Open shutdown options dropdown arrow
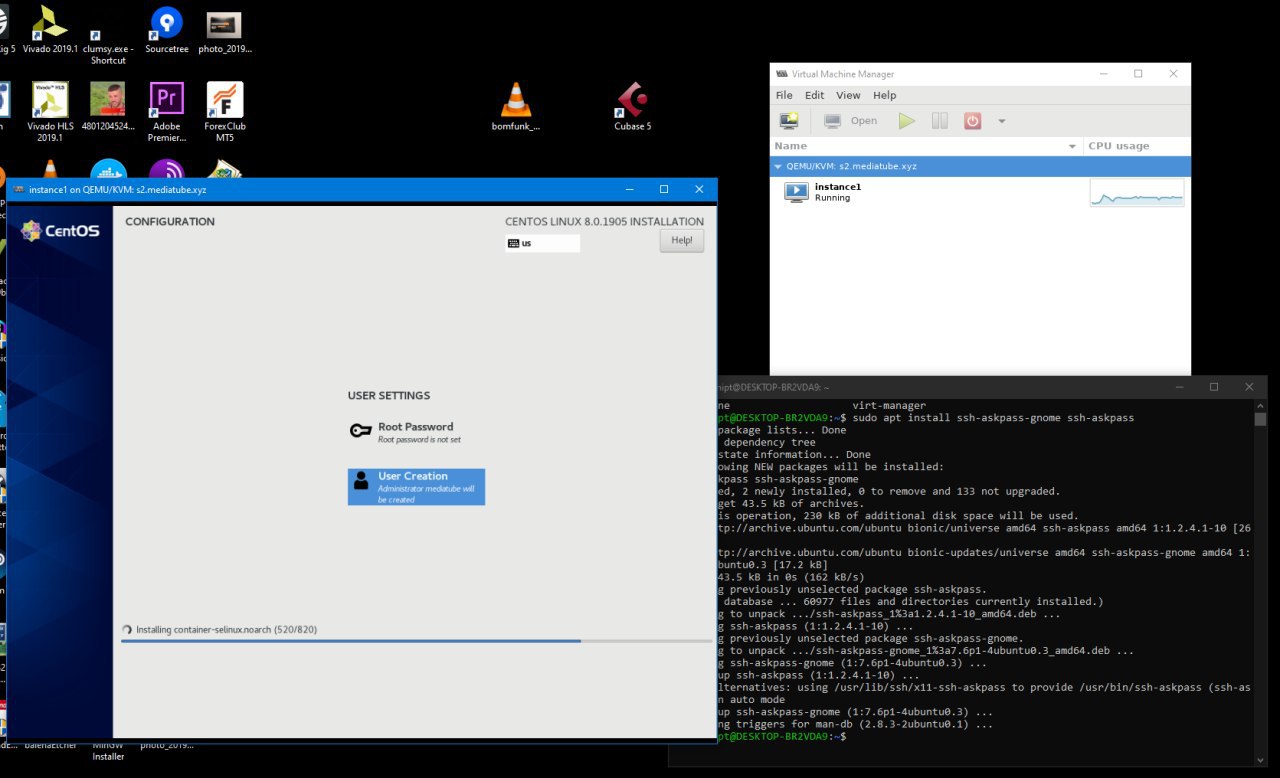This screenshot has width=1280, height=778. tap(1001, 122)
